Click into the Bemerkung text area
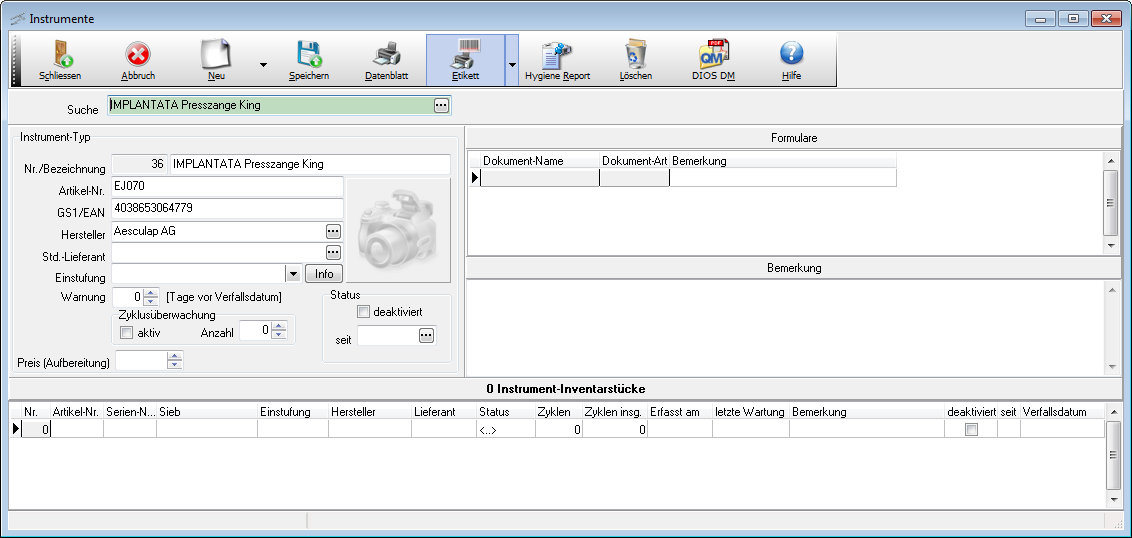The height and width of the screenshot is (538, 1132). [x=785, y=326]
